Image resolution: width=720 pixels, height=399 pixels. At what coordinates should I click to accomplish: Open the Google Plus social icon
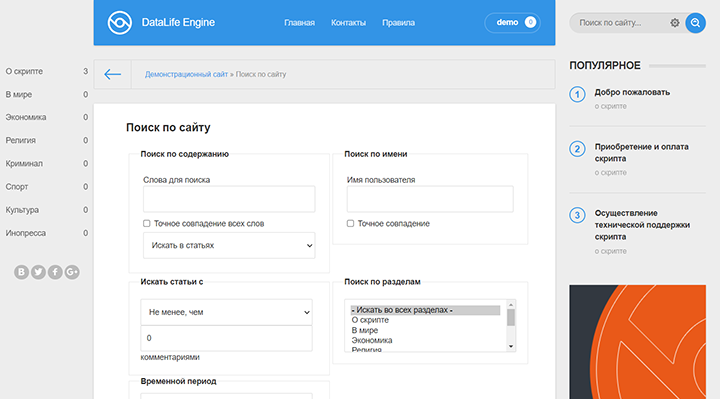(x=72, y=272)
